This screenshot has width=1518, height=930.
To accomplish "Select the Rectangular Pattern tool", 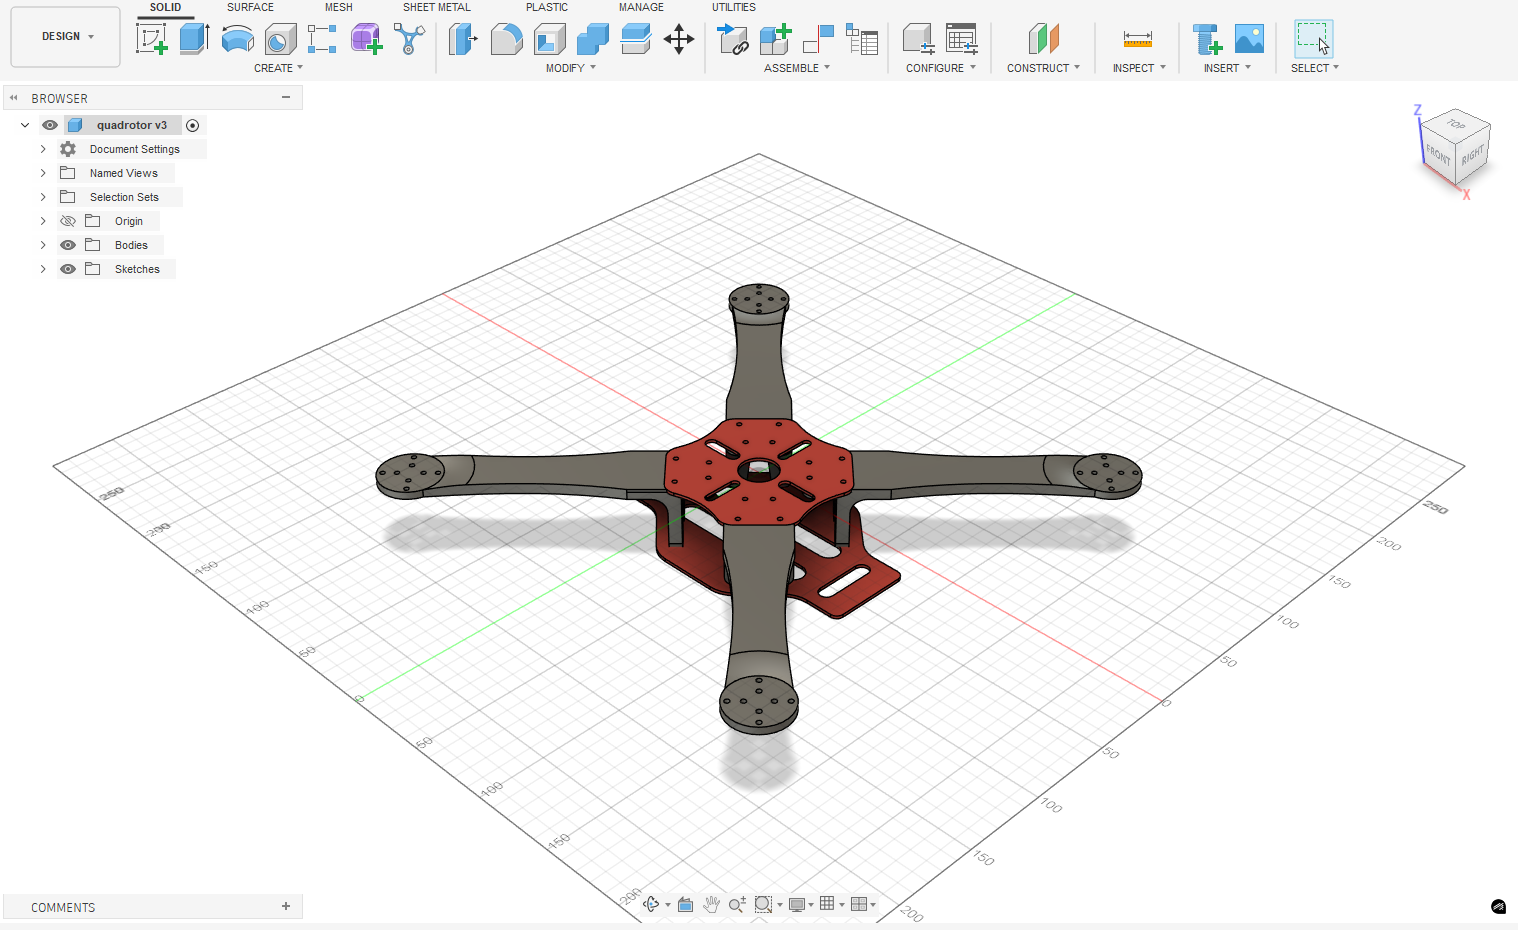I will (x=322, y=39).
